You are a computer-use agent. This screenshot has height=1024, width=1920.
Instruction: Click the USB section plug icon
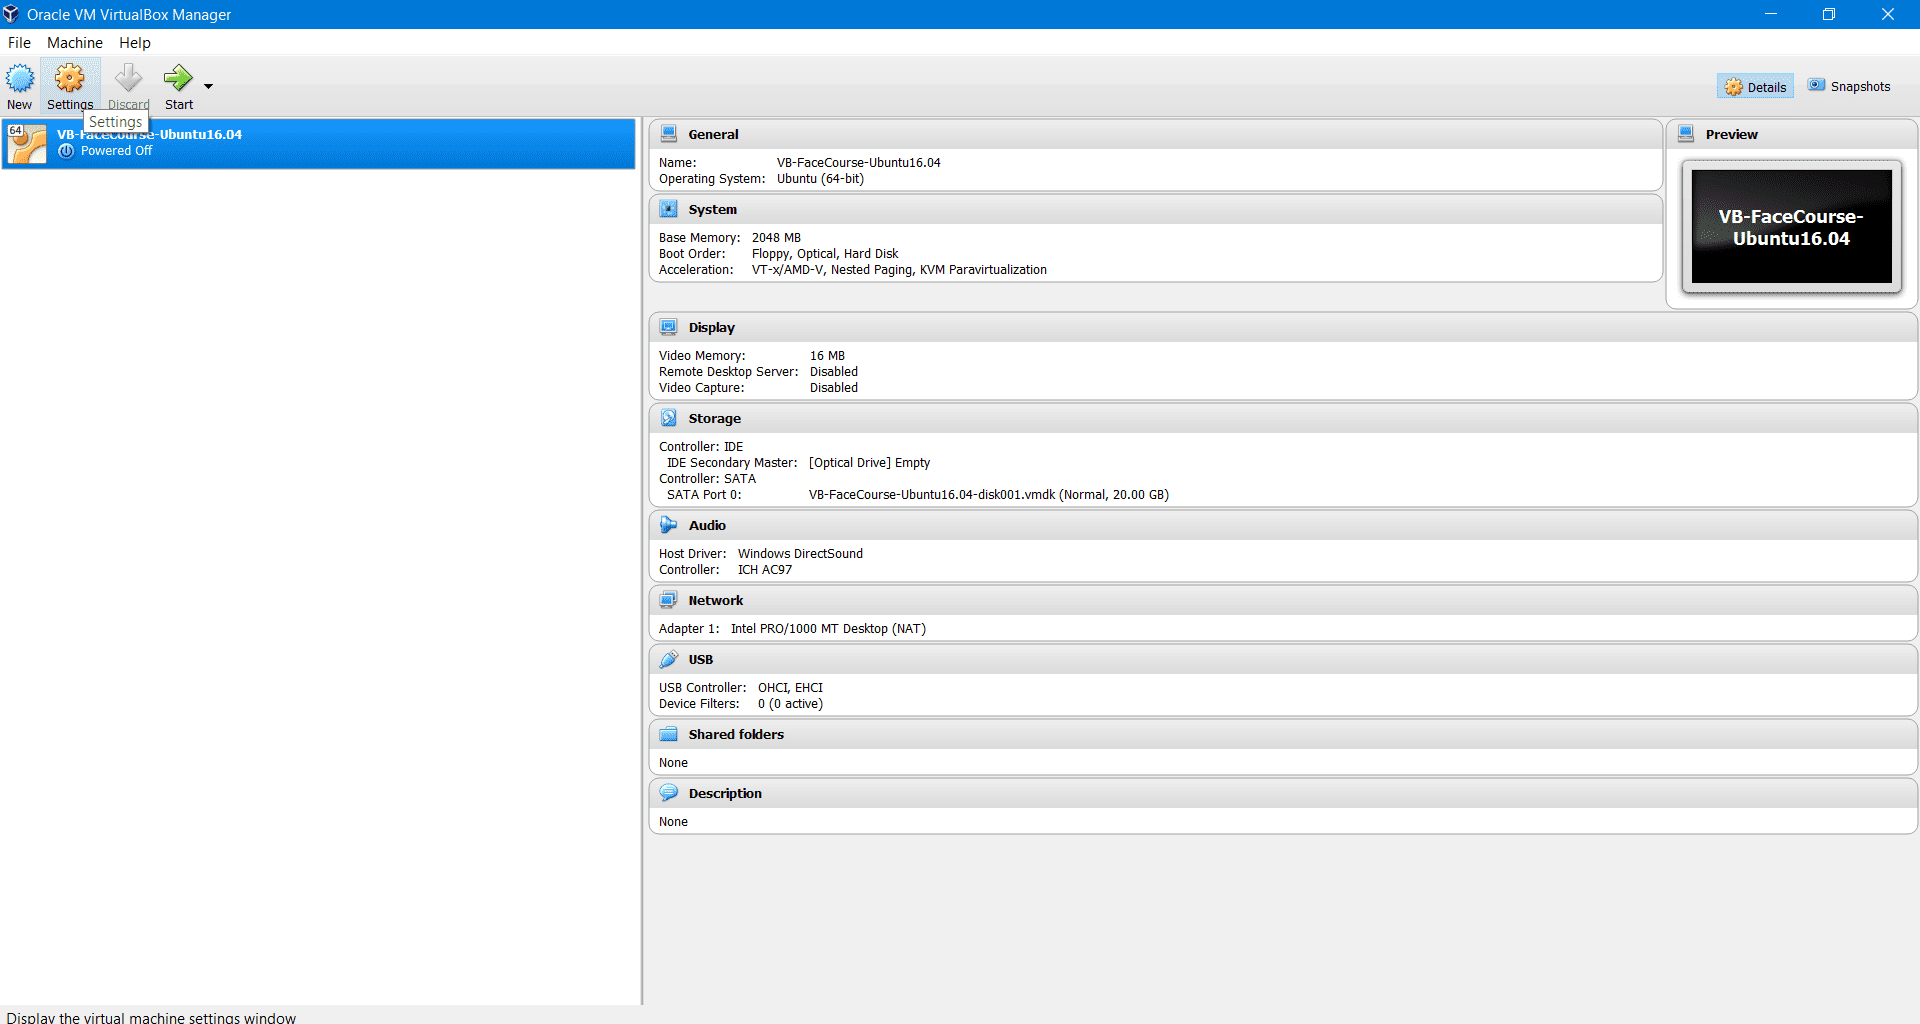[669, 659]
